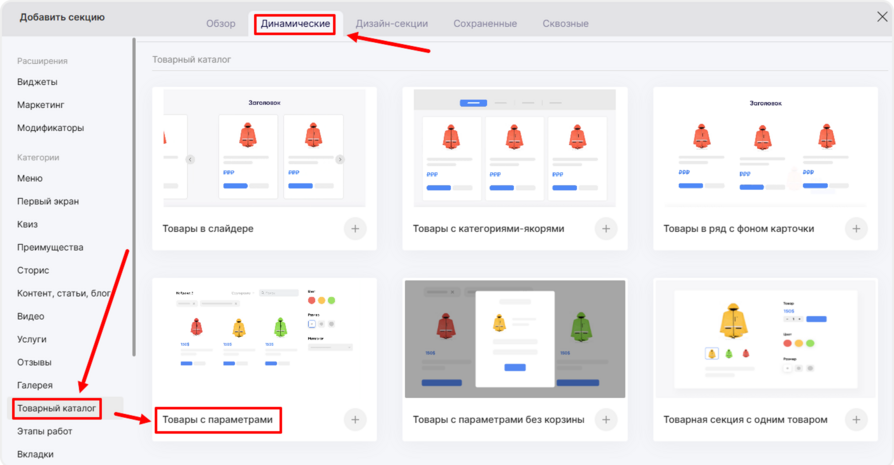894x465 pixels.
Task: Click slider right arrow in first preview
Action: pyautogui.click(x=340, y=159)
